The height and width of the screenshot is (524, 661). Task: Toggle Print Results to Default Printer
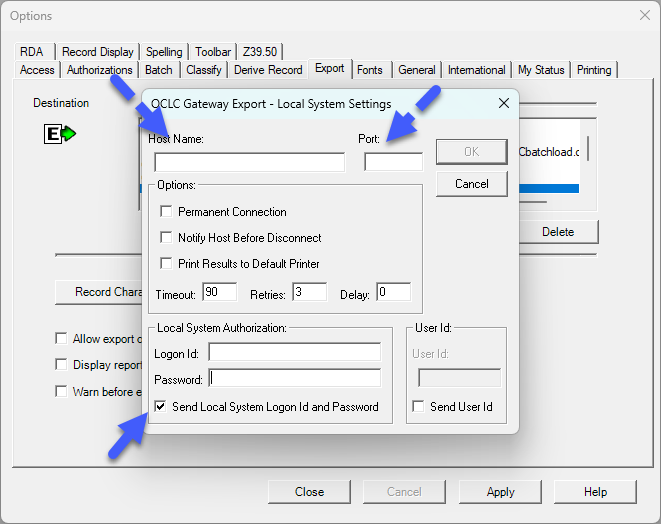coord(166,263)
